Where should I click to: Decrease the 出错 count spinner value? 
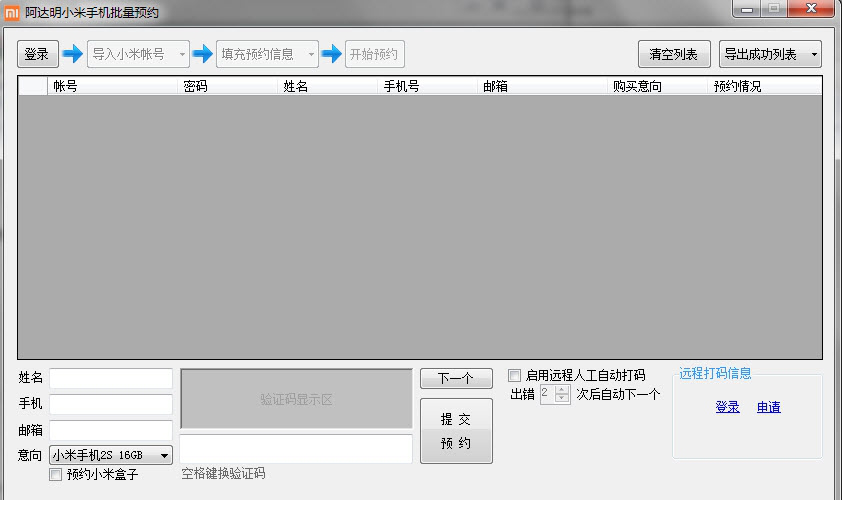[562, 399]
